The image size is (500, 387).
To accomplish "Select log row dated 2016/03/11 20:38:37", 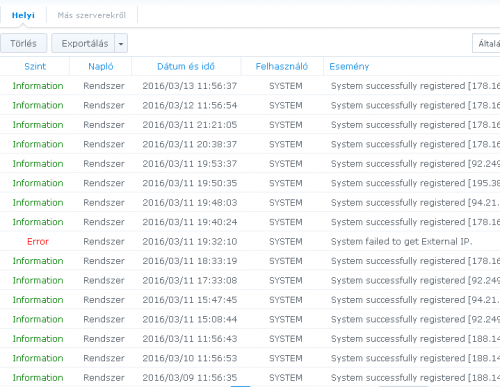I will pos(250,144).
